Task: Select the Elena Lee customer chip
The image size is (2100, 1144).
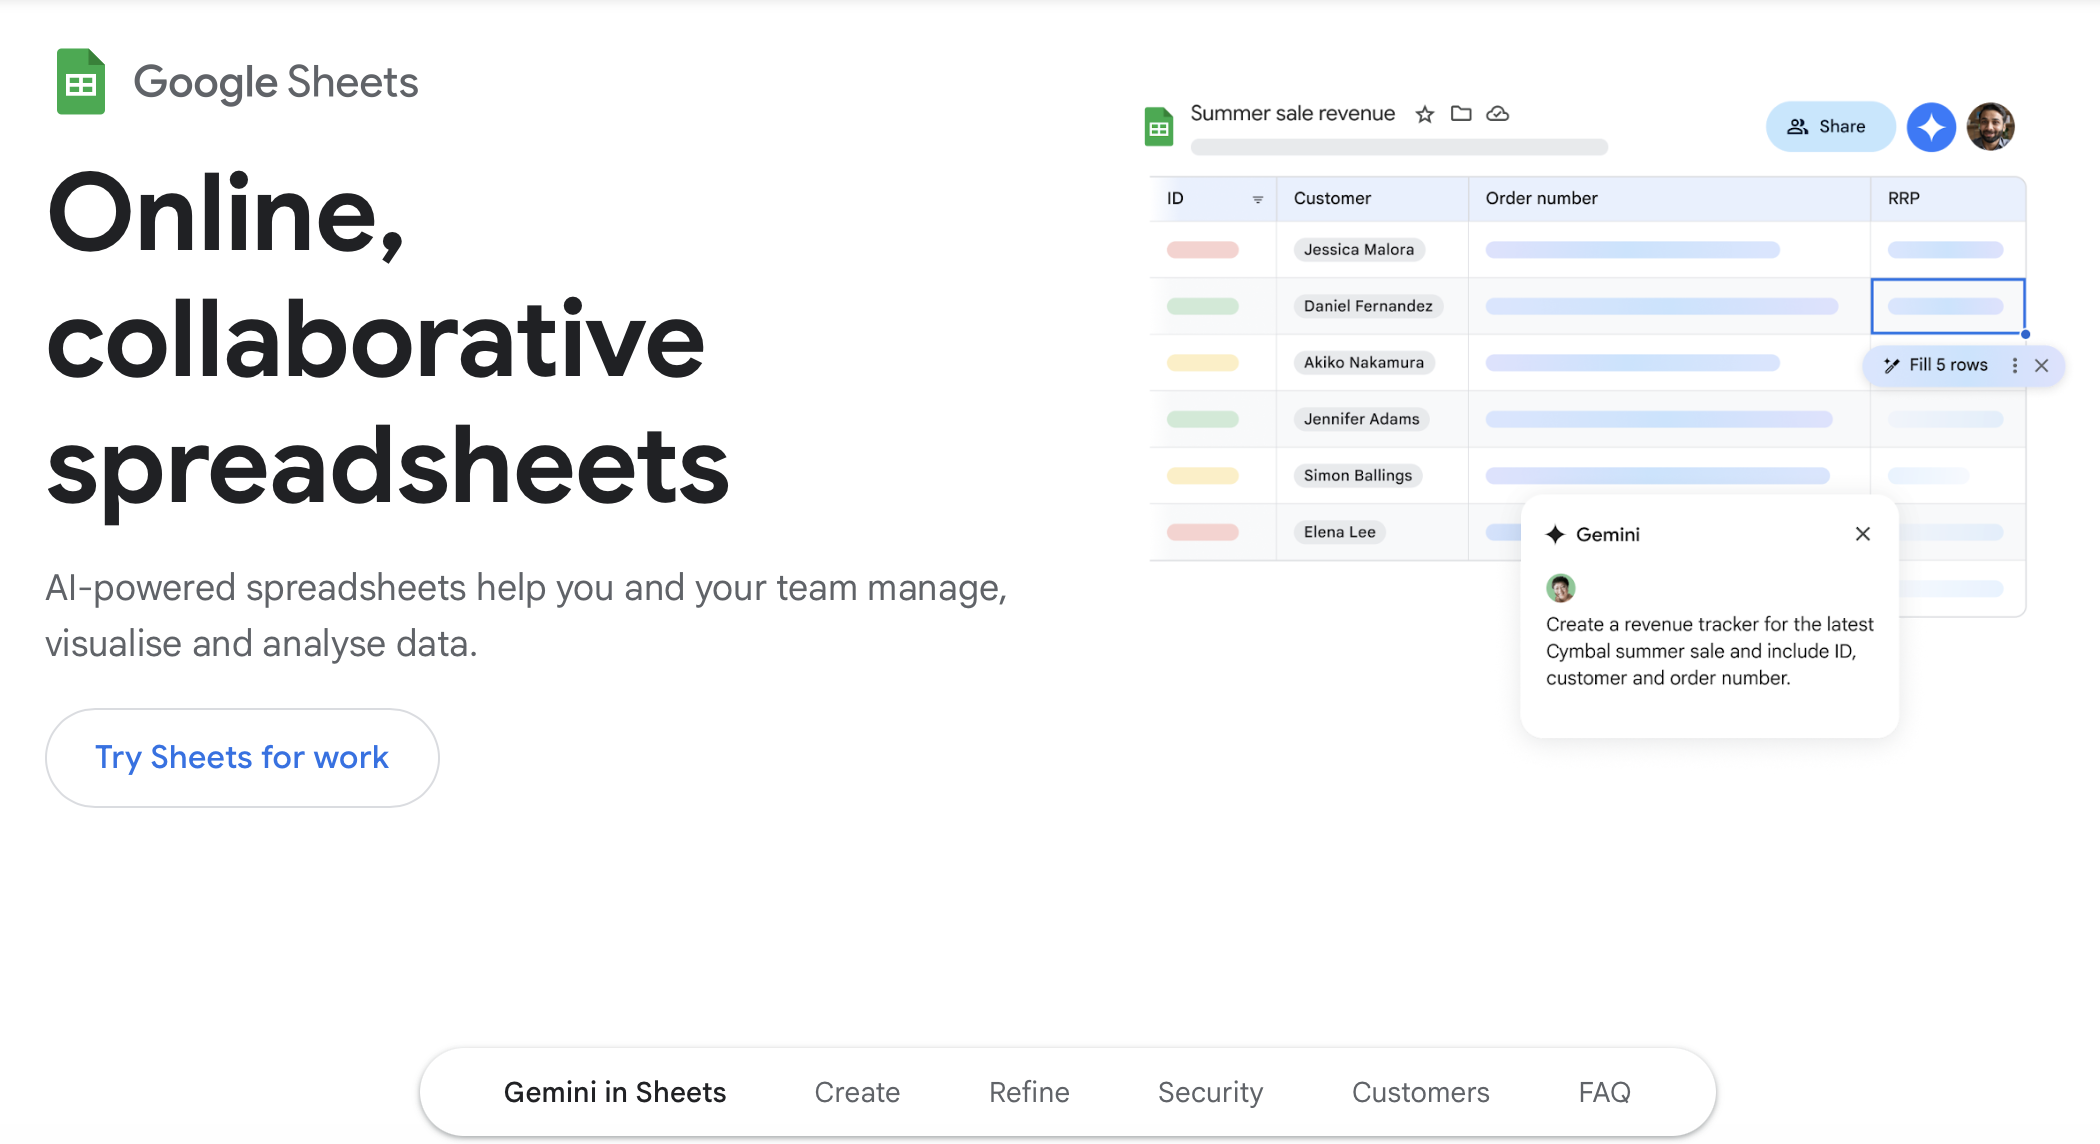Action: click(x=1340, y=532)
